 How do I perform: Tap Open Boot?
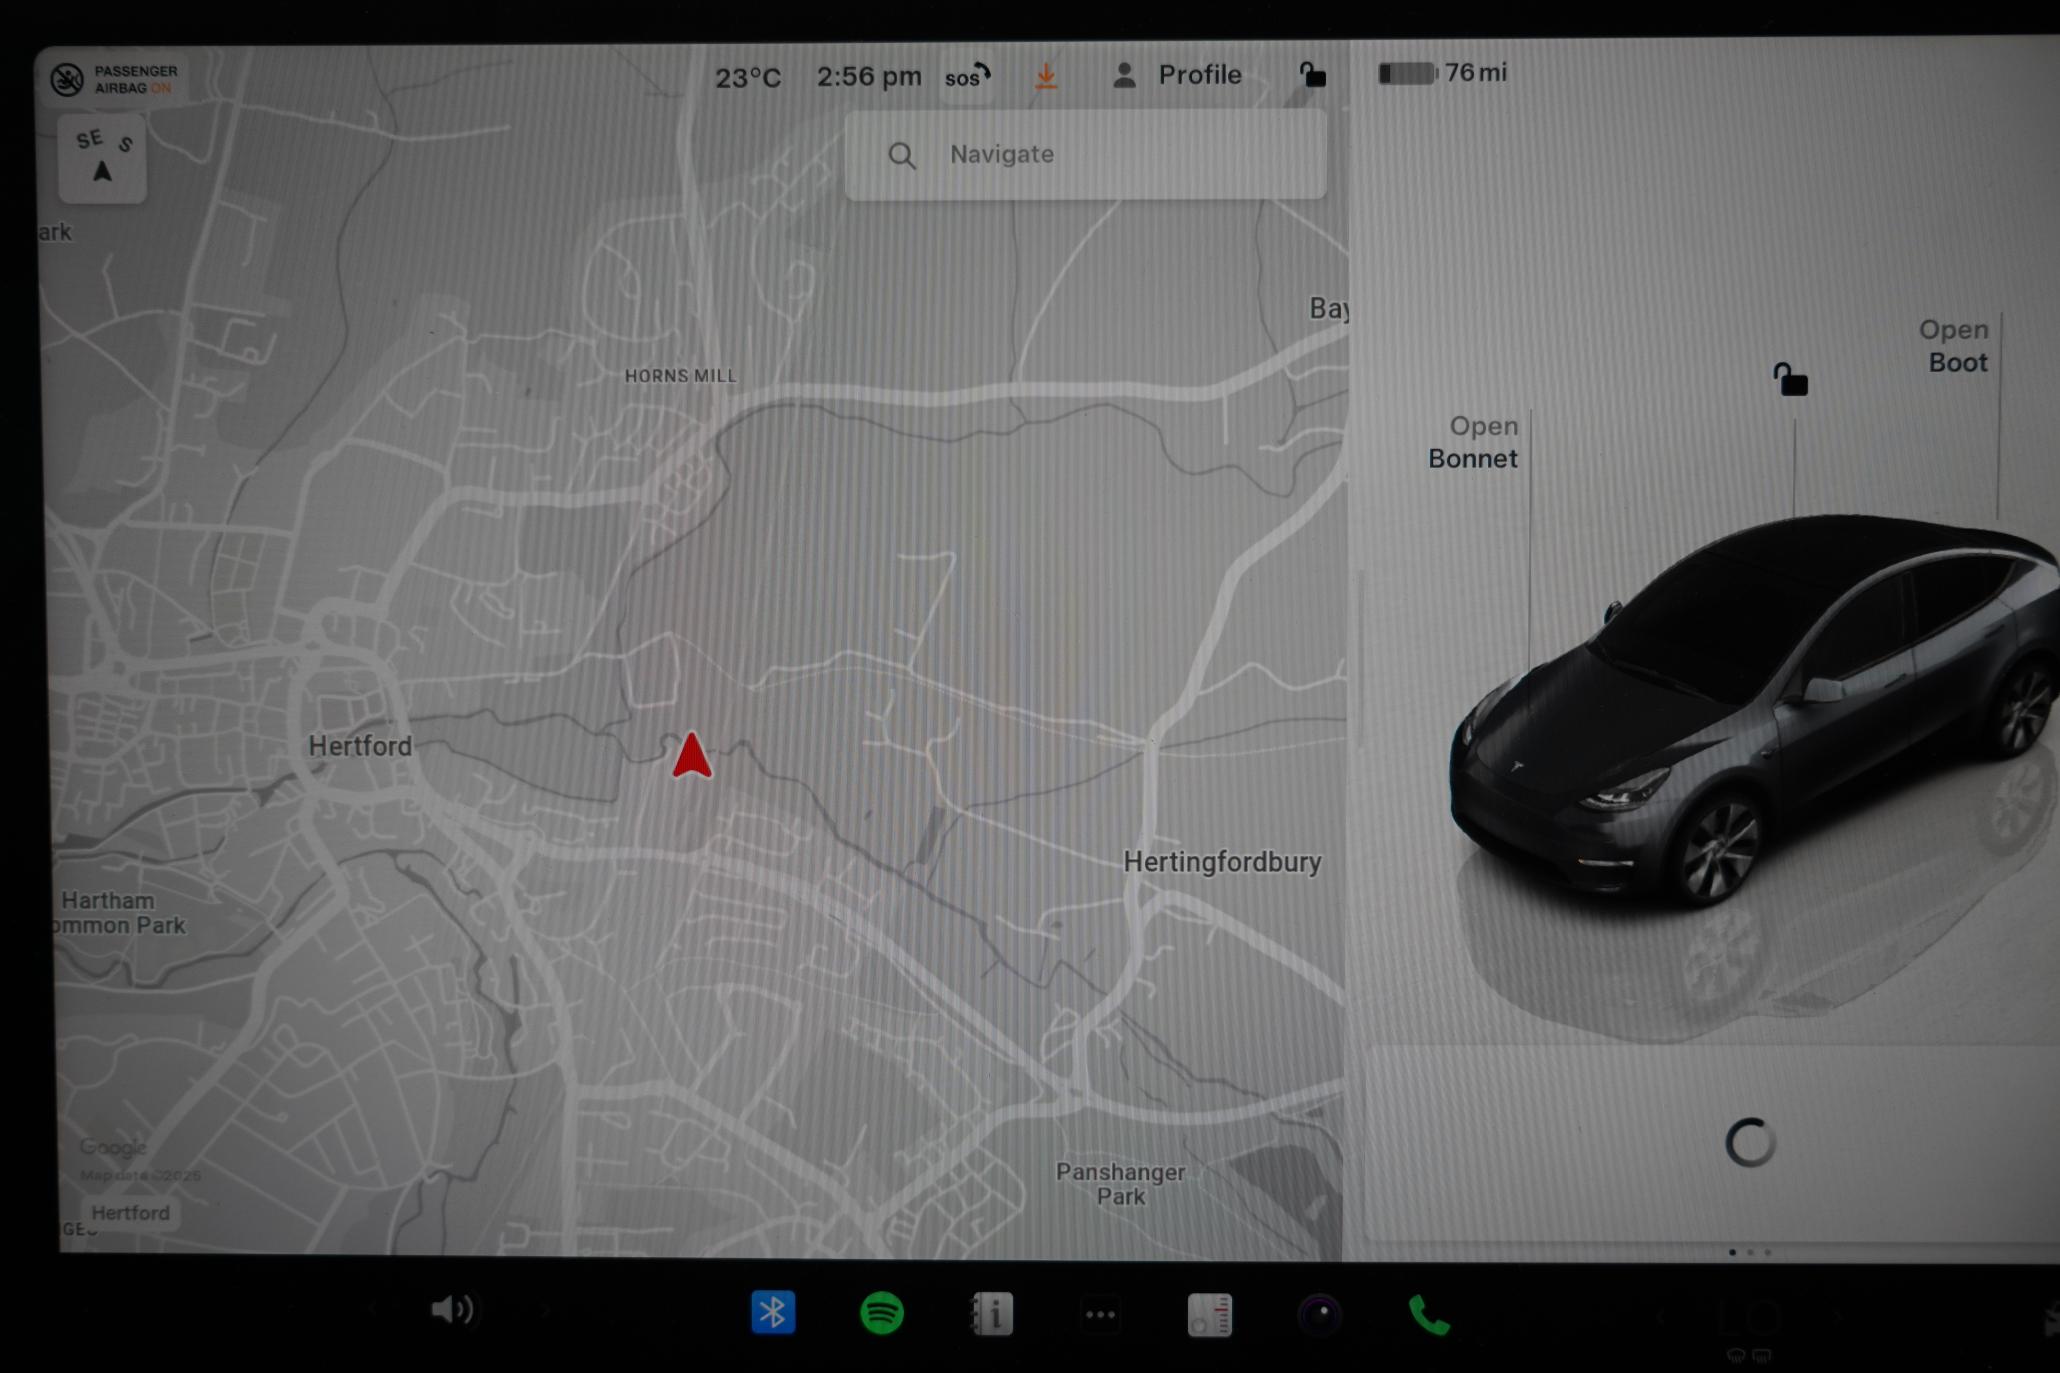click(x=1954, y=346)
